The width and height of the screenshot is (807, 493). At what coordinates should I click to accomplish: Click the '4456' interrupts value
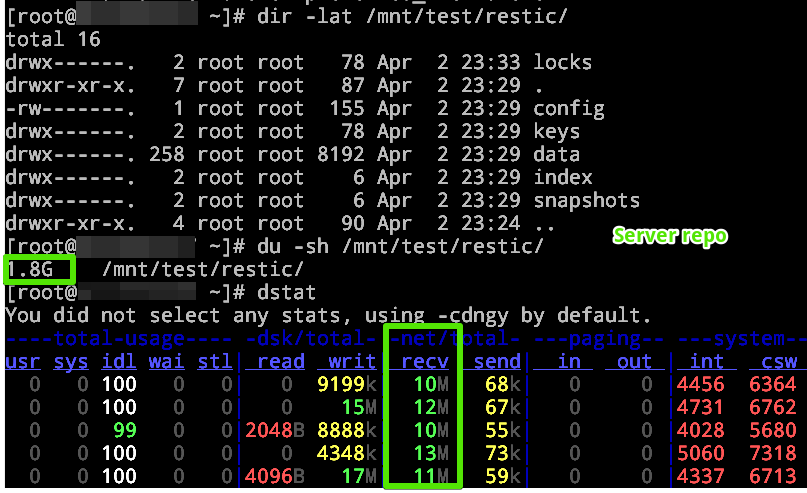tap(700, 384)
